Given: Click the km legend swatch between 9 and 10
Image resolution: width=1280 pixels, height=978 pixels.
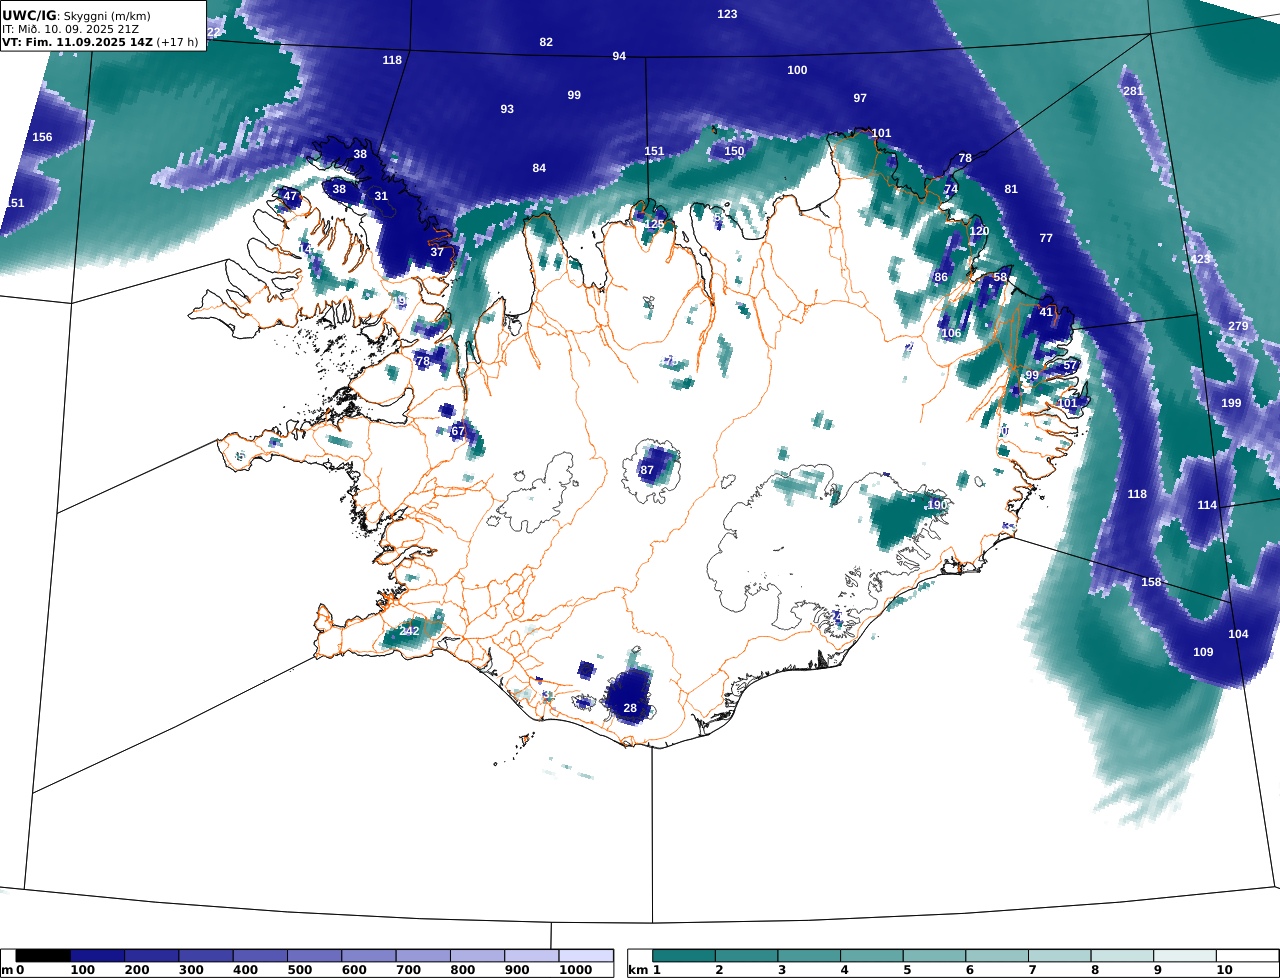Looking at the screenshot, I should 1185,956.
